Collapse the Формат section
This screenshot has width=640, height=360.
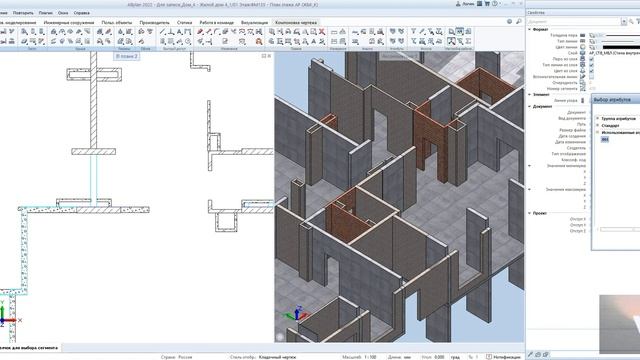pyautogui.click(x=530, y=29)
